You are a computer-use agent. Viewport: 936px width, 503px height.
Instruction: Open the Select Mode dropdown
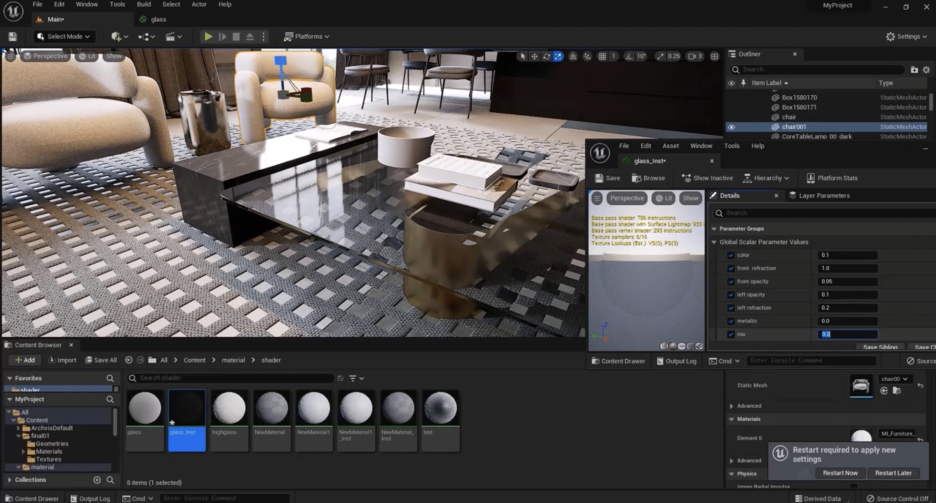(x=63, y=36)
